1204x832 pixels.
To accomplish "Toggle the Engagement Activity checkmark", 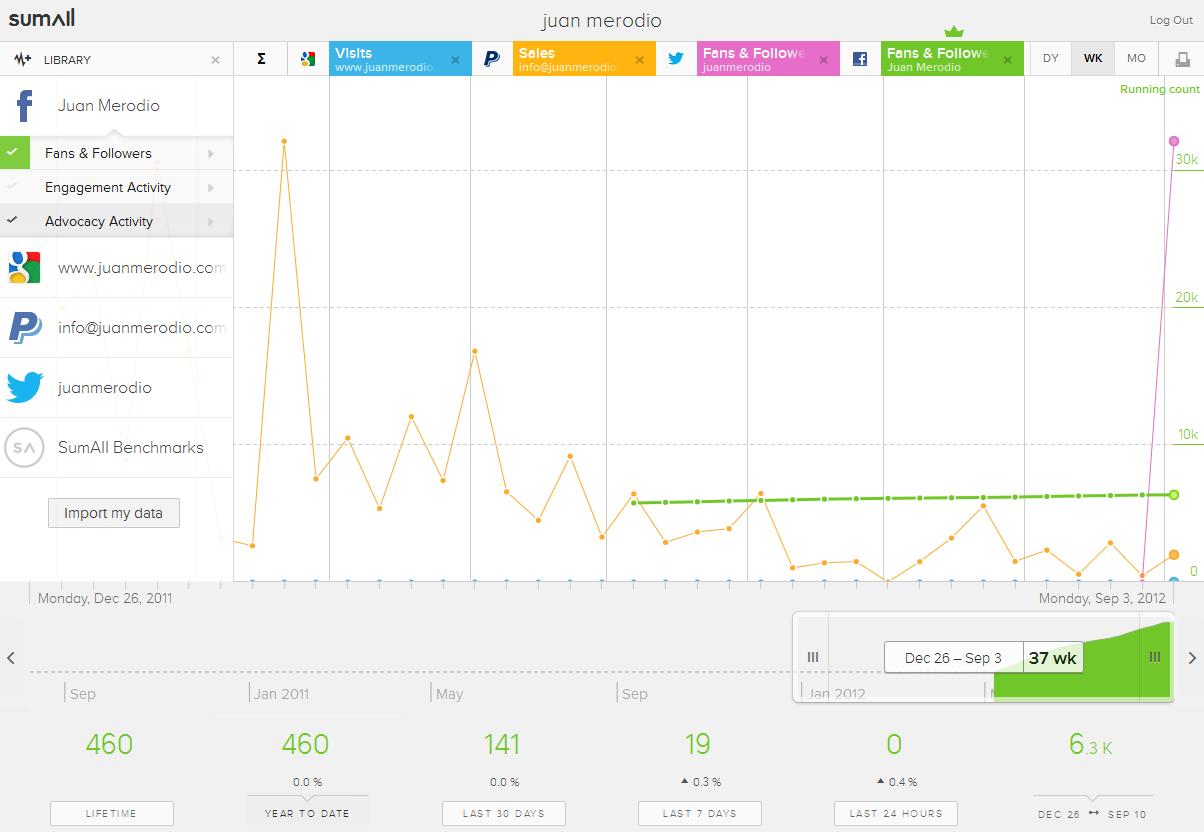I will tap(12, 187).
